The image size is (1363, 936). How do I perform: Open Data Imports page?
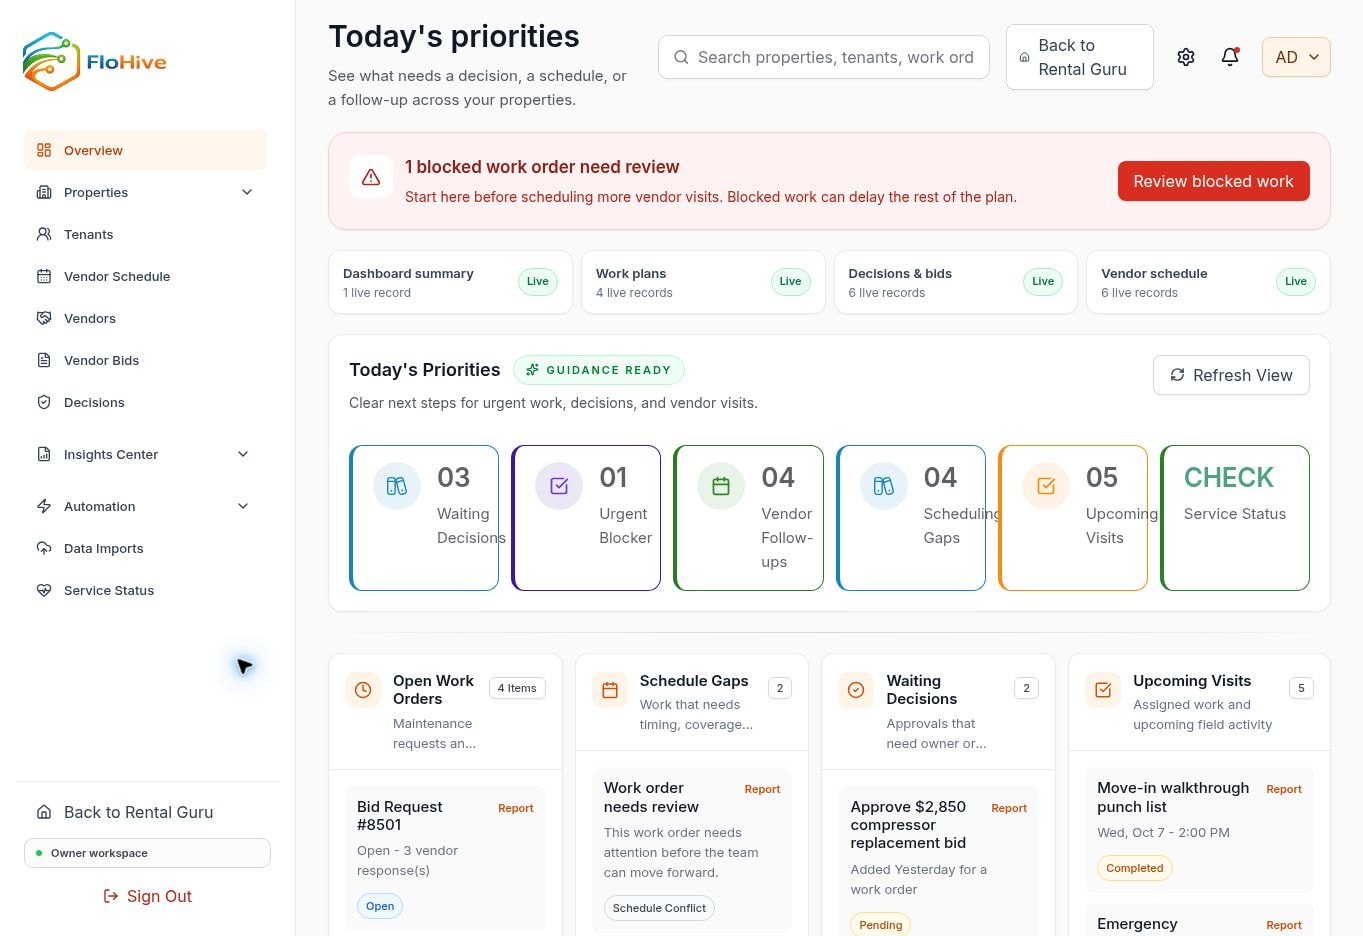tap(146, 548)
